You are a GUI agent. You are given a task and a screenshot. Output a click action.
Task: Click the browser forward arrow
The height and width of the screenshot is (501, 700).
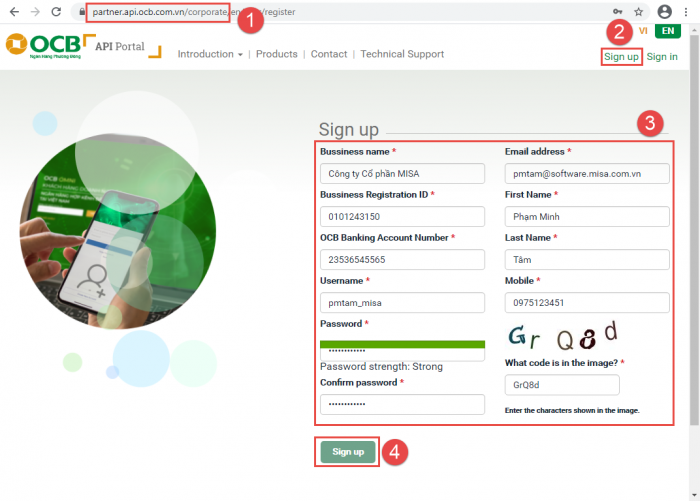(x=36, y=12)
